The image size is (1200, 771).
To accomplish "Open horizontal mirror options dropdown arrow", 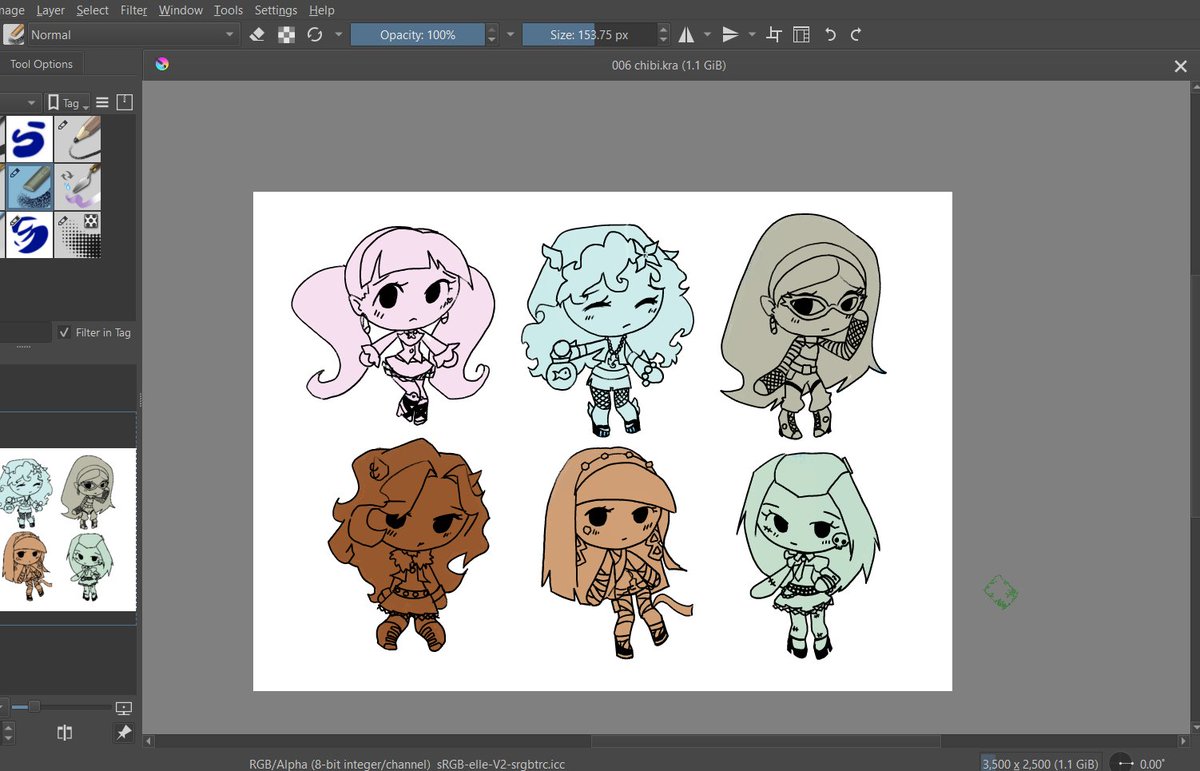I will (x=707, y=34).
